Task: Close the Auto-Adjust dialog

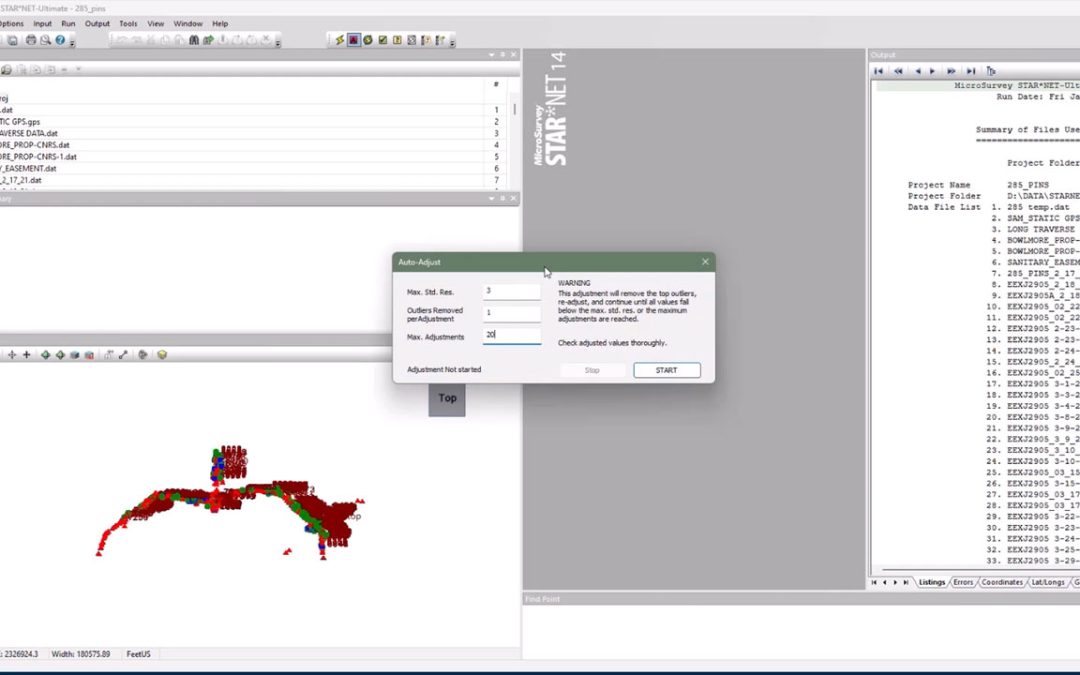Action: click(x=705, y=262)
